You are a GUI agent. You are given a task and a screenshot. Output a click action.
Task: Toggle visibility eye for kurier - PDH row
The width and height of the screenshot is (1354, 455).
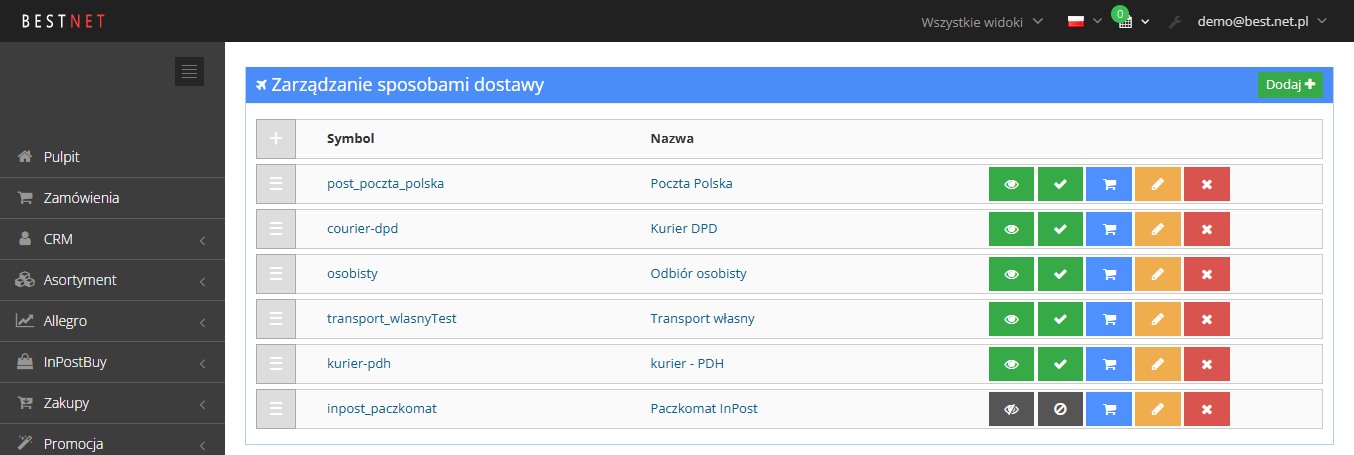[1011, 364]
